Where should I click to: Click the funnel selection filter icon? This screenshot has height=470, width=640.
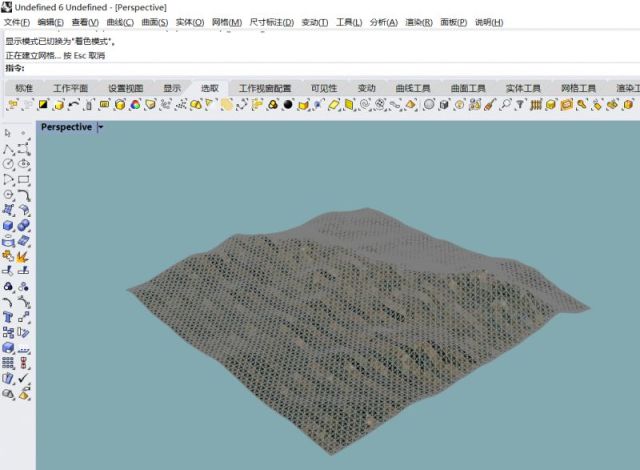point(520,105)
